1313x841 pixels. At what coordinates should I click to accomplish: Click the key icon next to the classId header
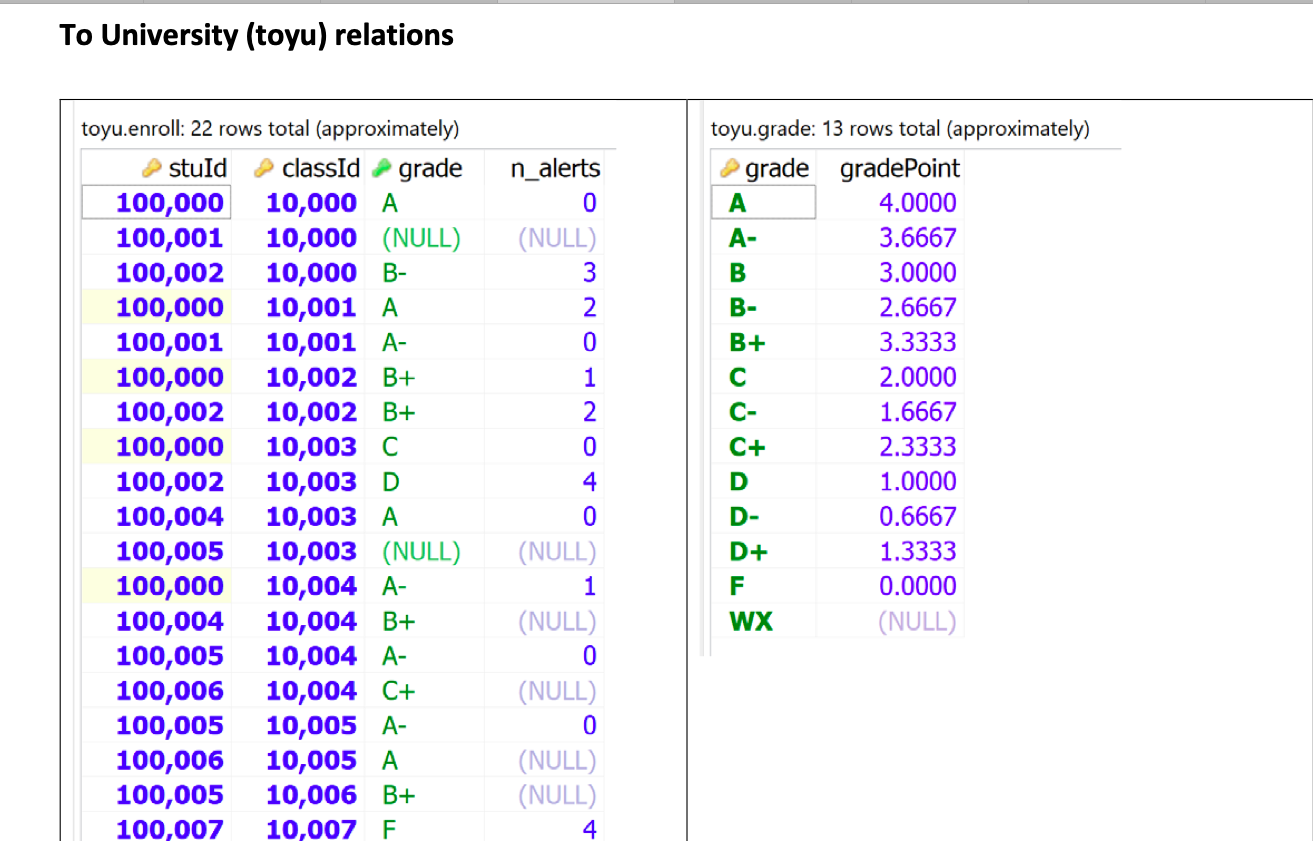[x=264, y=168]
